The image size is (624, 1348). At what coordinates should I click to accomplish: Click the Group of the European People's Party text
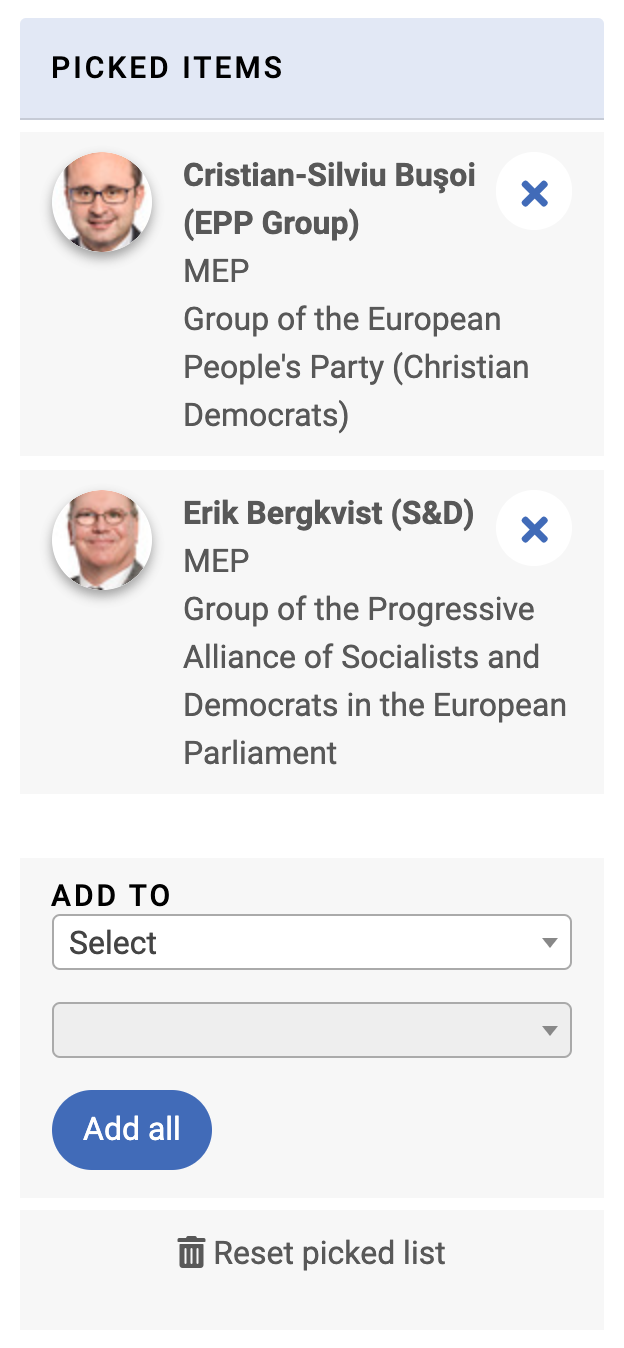(356, 367)
